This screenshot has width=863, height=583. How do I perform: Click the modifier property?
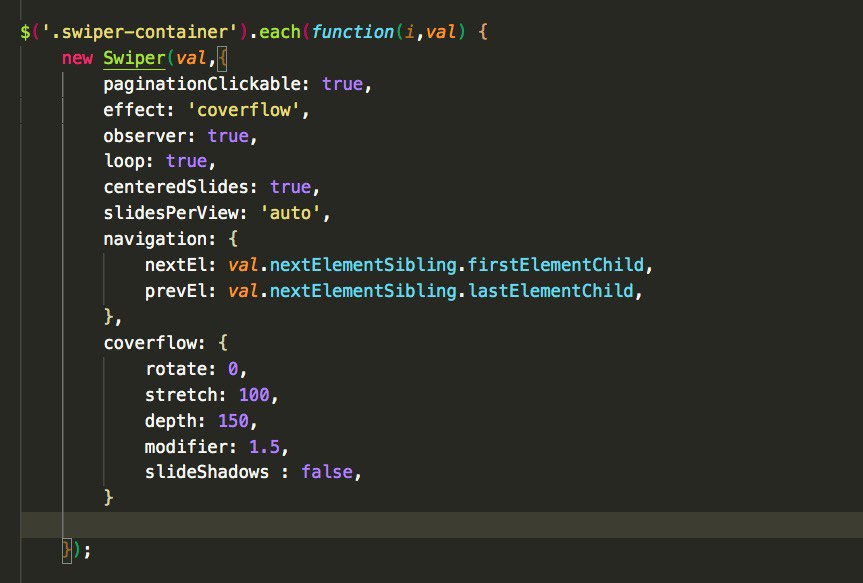click(186, 446)
